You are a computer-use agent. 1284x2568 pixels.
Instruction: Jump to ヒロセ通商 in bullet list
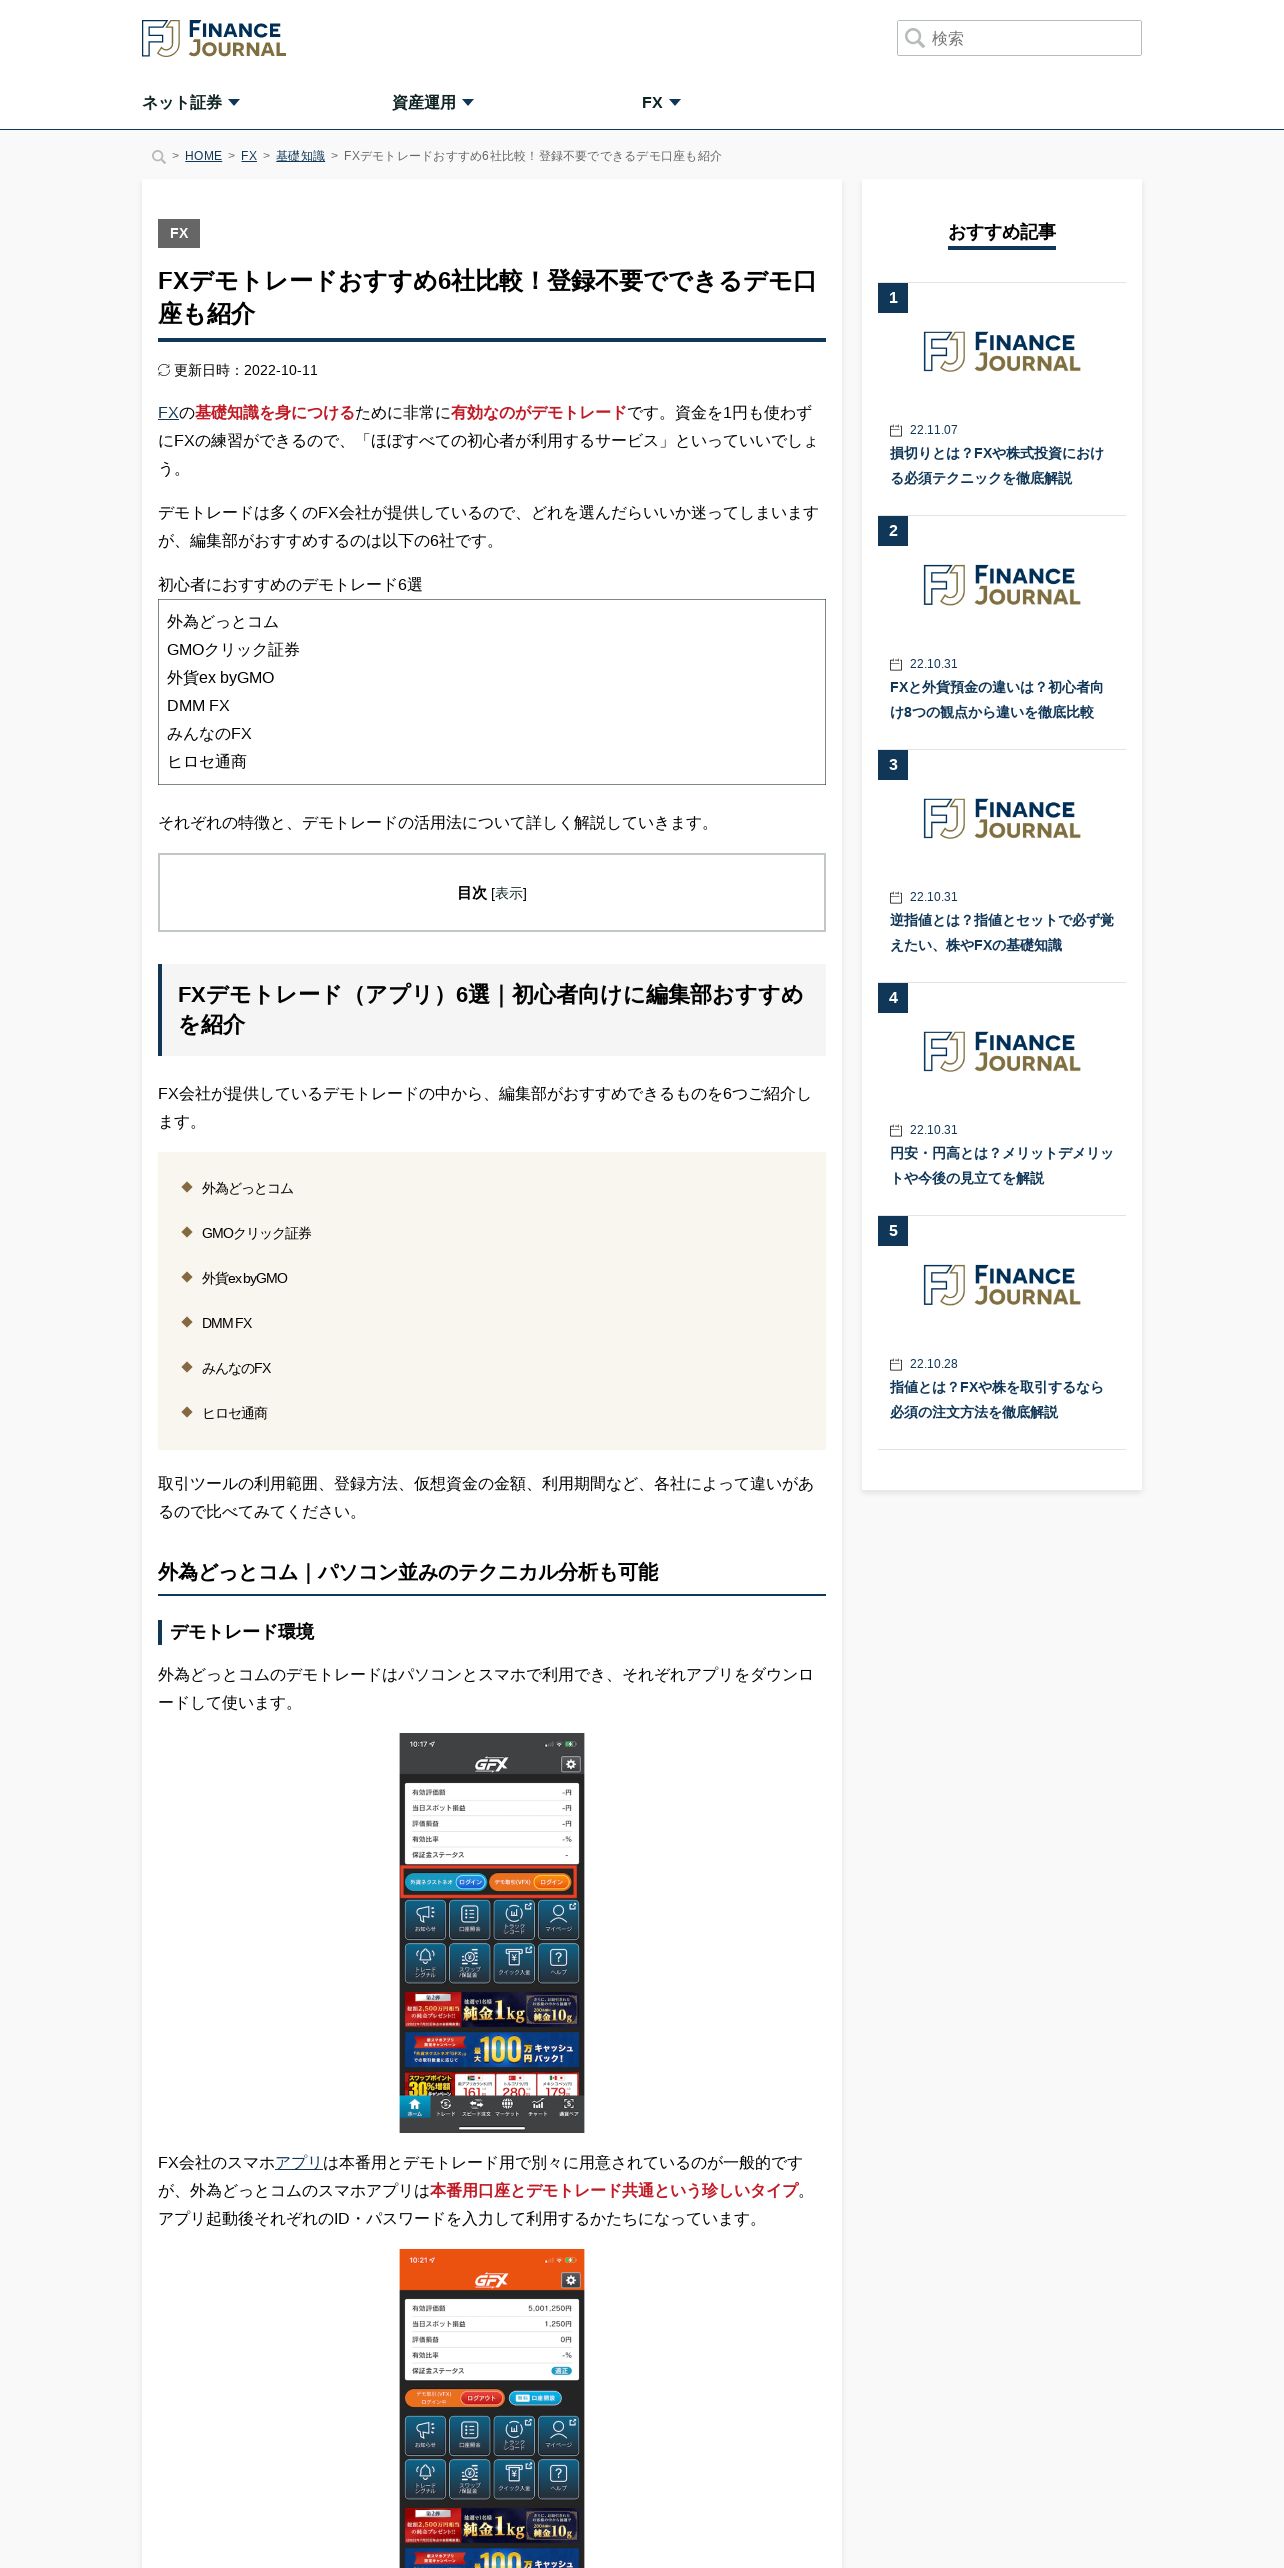click(234, 1413)
